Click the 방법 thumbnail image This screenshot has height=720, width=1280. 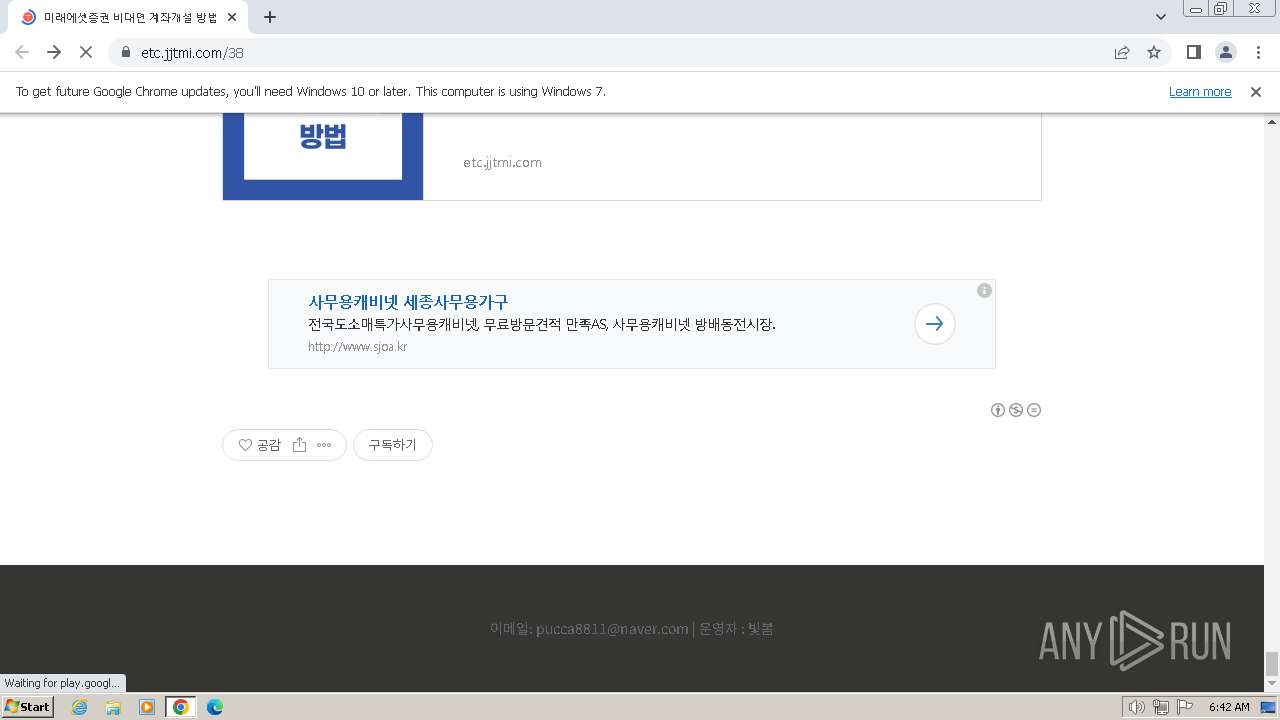(x=323, y=156)
